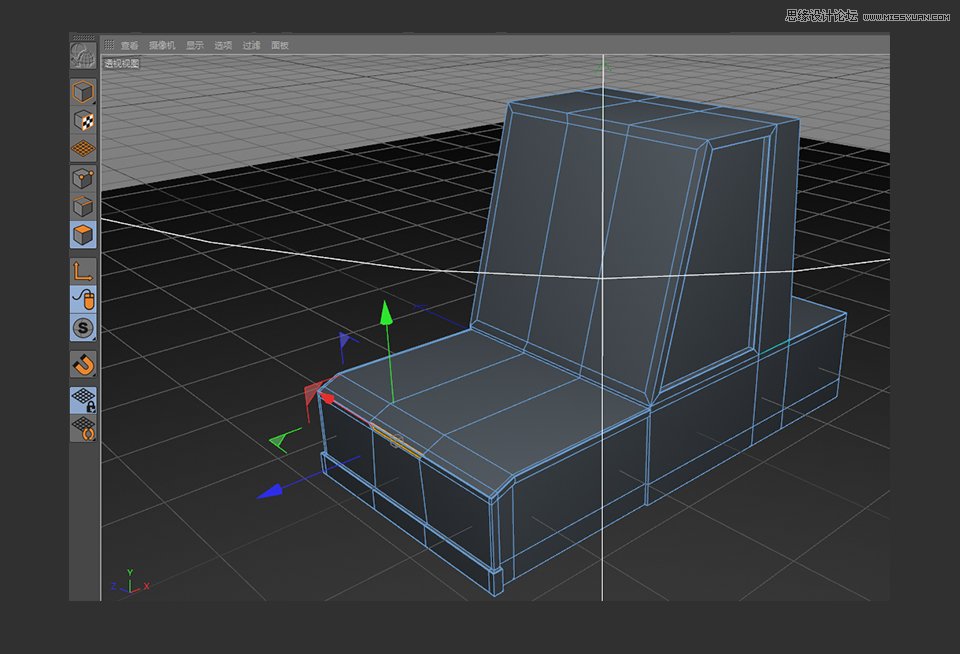
Task: Click the dotted grid handle left of the menus
Action: pos(110,45)
